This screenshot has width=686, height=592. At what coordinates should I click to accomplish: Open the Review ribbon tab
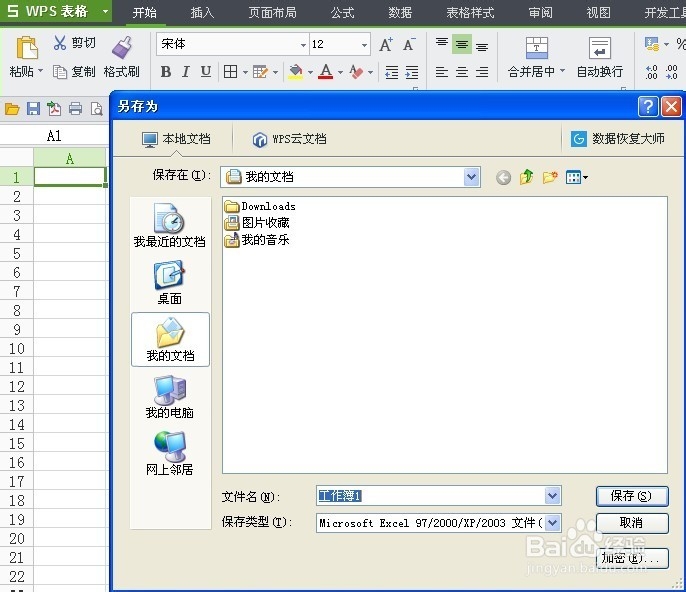pyautogui.click(x=540, y=12)
